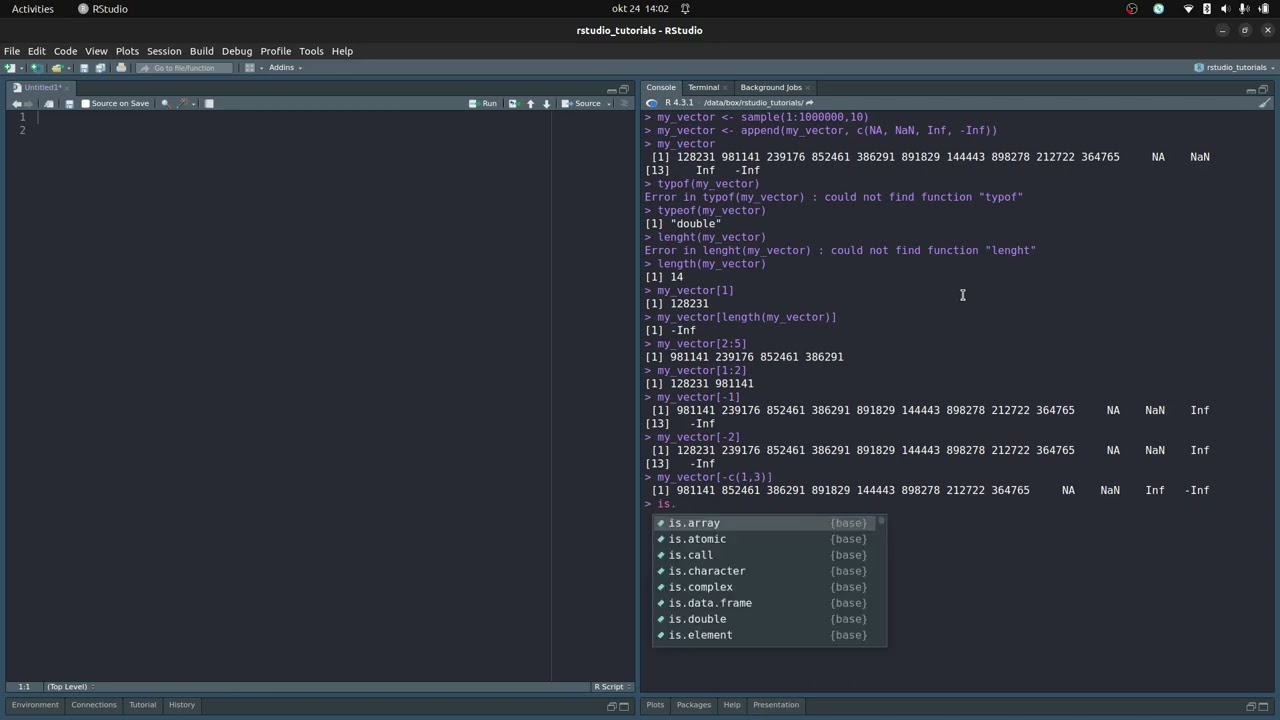The width and height of the screenshot is (1280, 720).
Task: Click the find/replace magnifier icon
Action: click(165, 104)
